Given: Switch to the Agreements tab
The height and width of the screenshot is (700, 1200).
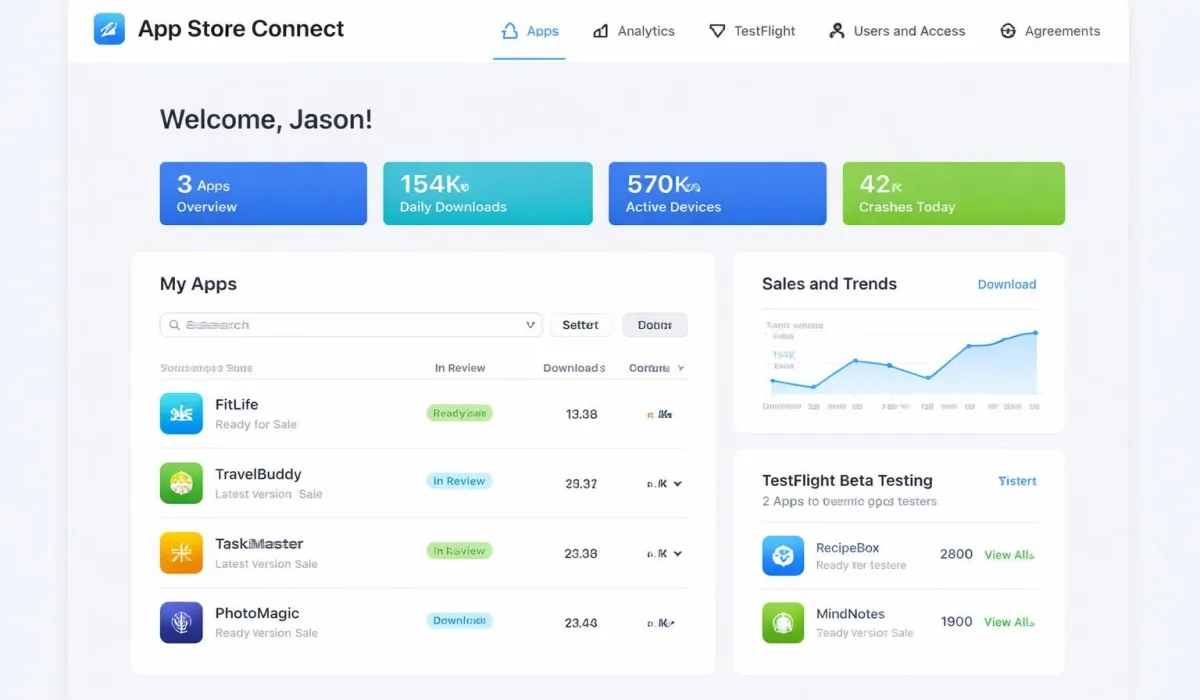Looking at the screenshot, I should click(x=1050, y=31).
